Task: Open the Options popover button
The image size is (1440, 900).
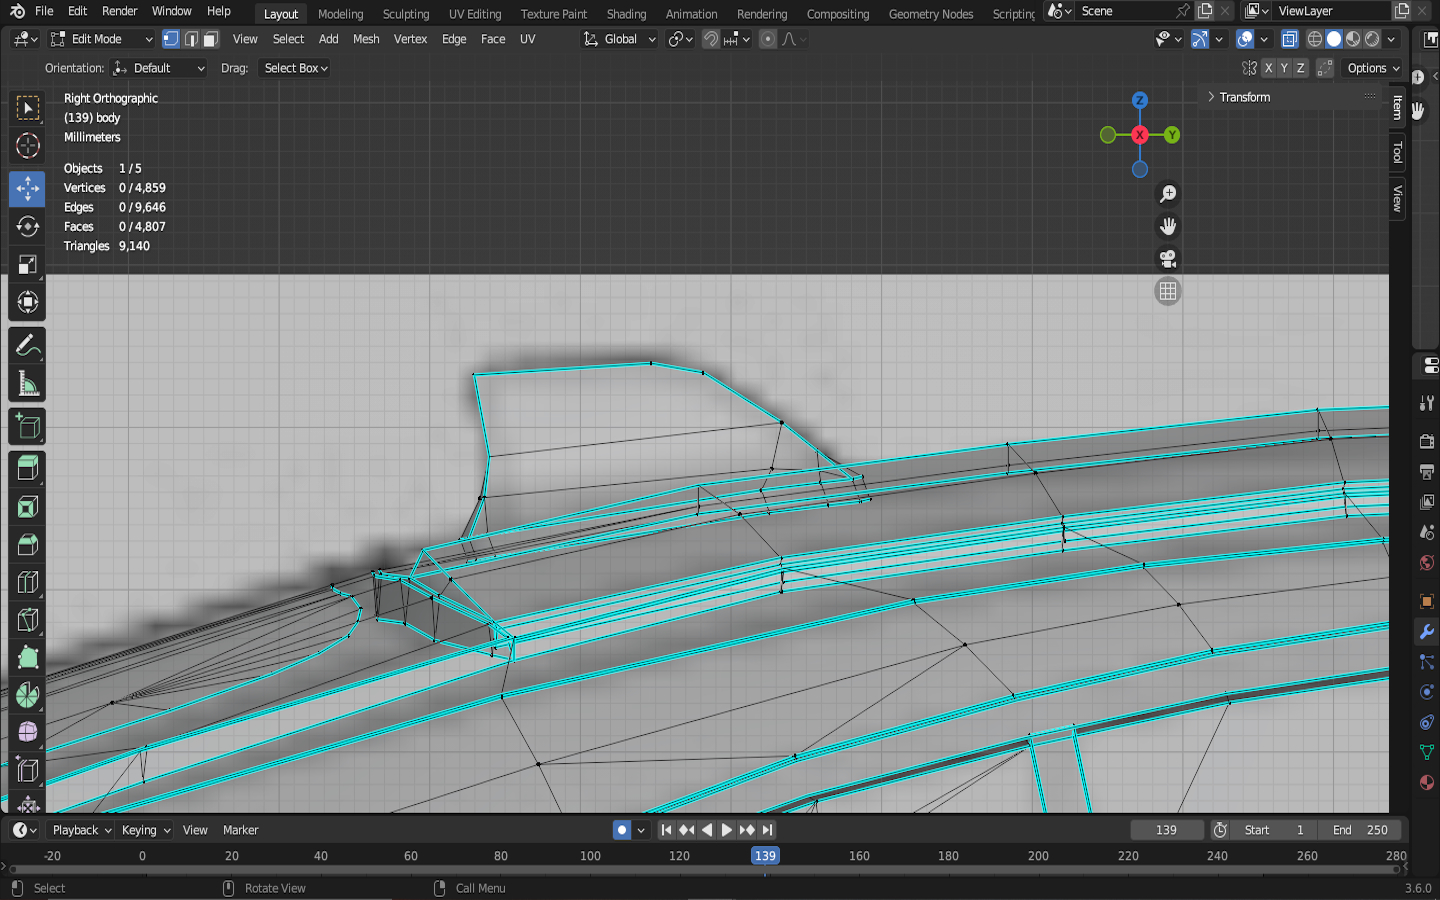Action: (x=1373, y=68)
